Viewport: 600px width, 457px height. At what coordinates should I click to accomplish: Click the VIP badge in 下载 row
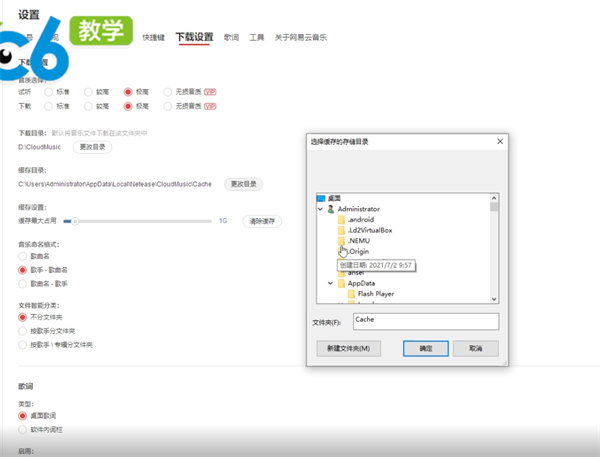(x=210, y=106)
